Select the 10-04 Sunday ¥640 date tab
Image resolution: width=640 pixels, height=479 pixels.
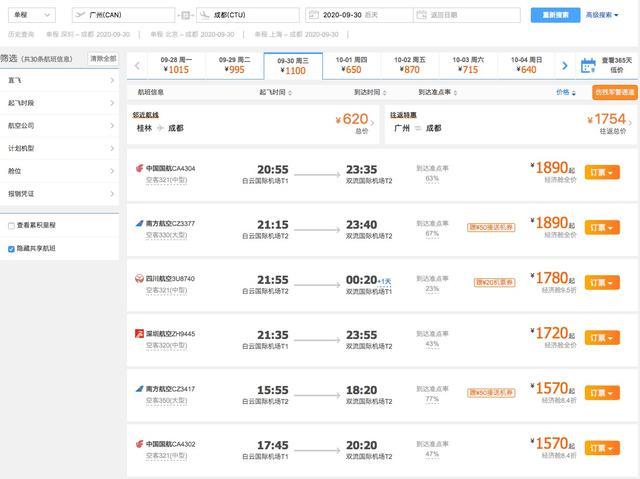coord(527,65)
